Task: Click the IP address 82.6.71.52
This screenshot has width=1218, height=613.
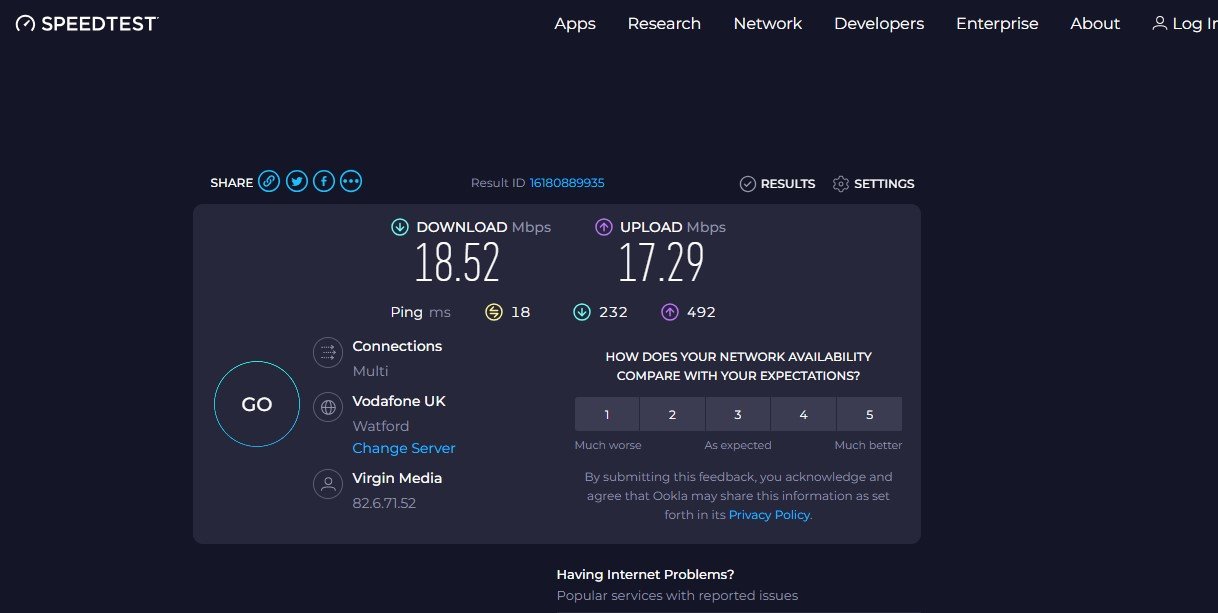Action: pyautogui.click(x=384, y=503)
